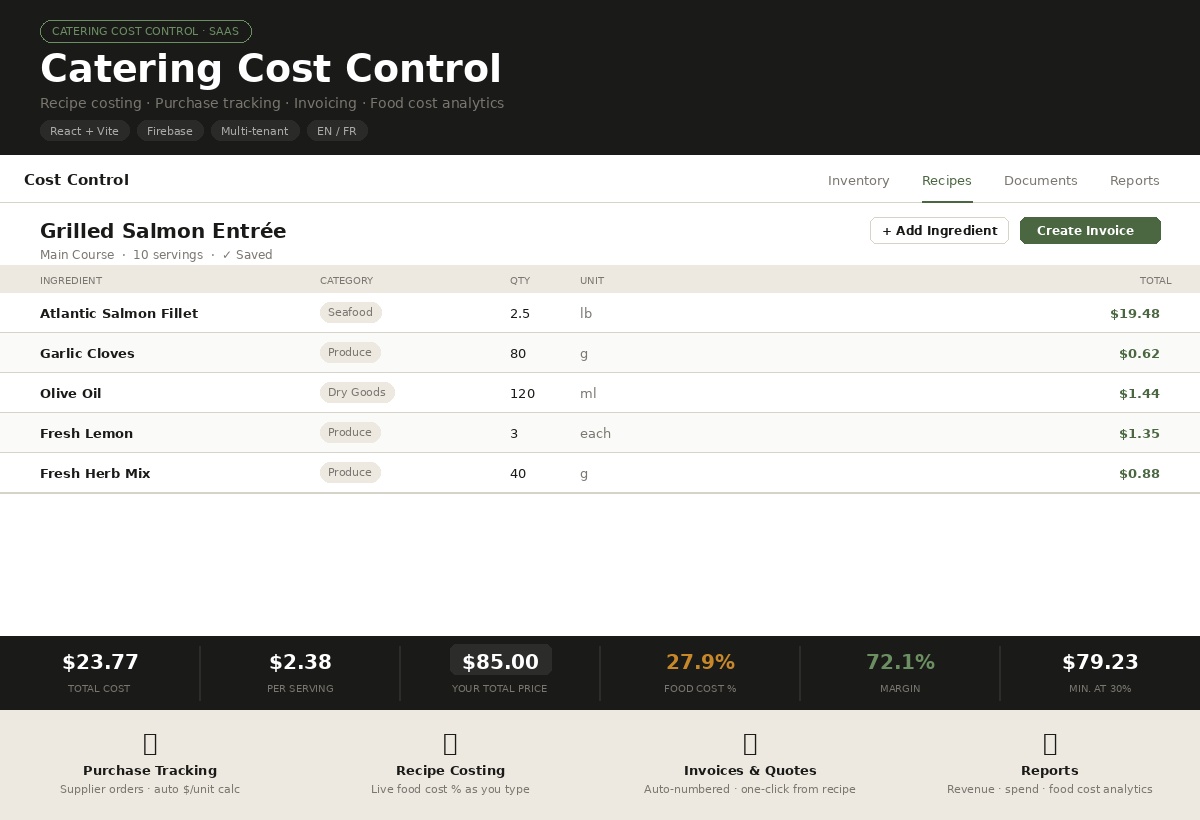Viewport: 1200px width, 820px height.
Task: Click the Grilled Salmon Entrée recipe title
Action: [x=163, y=231]
